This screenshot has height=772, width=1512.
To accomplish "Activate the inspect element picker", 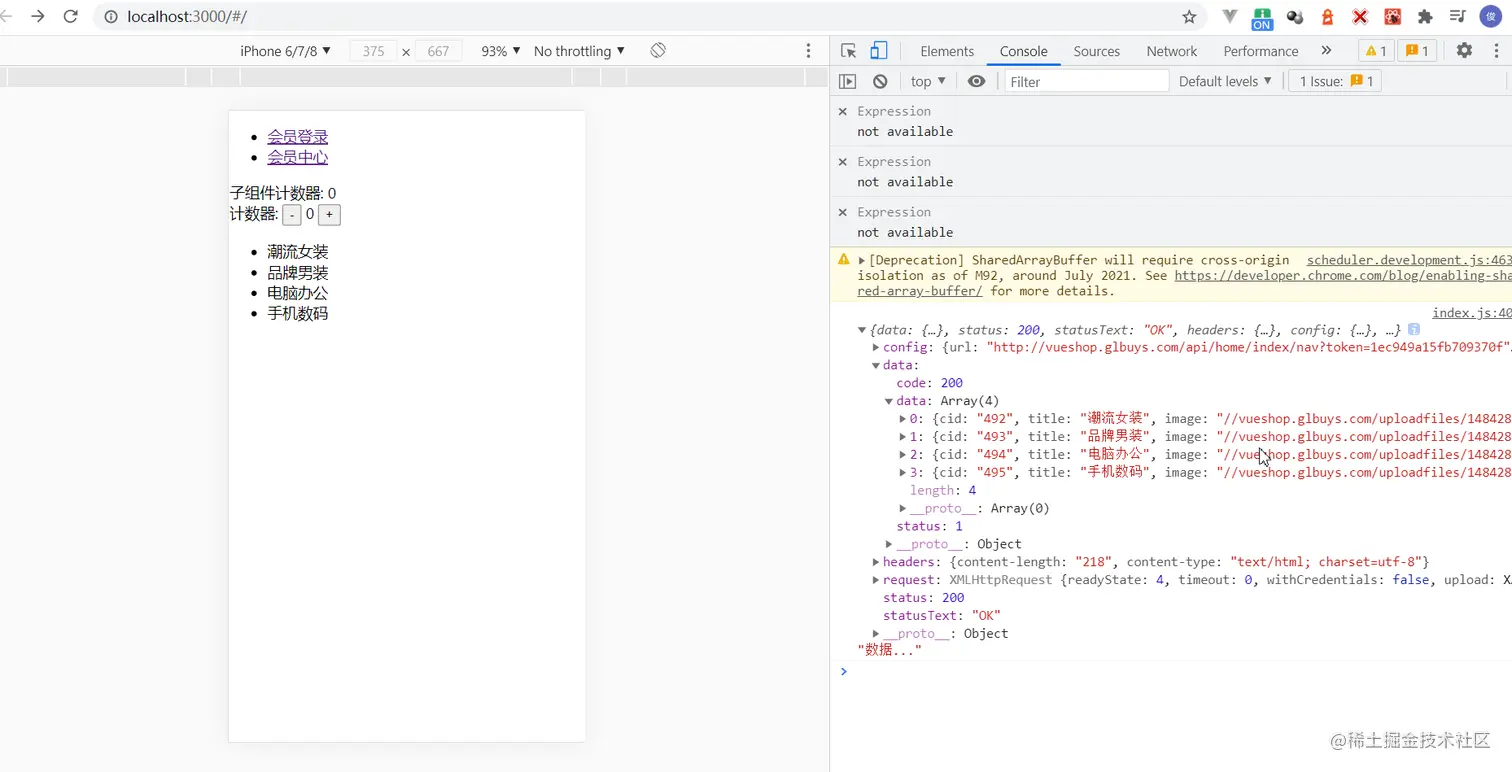I will click(849, 51).
